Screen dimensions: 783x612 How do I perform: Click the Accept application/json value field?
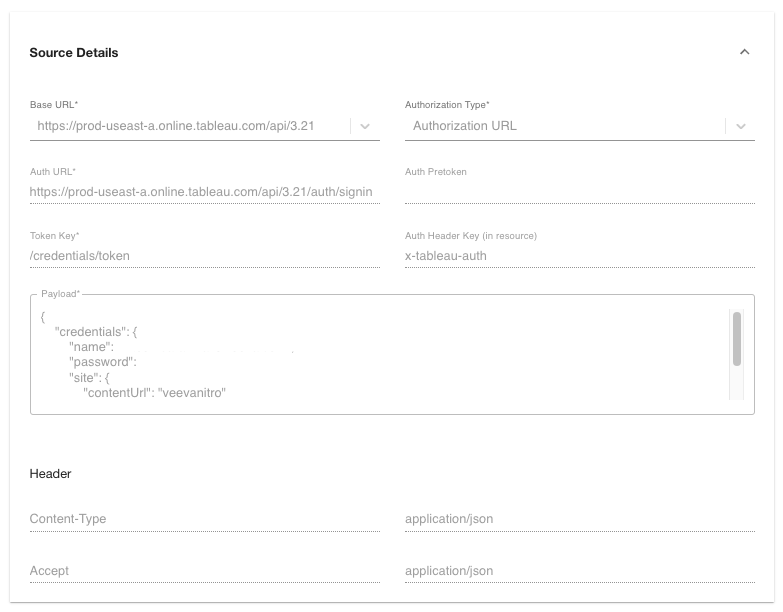(x=579, y=571)
